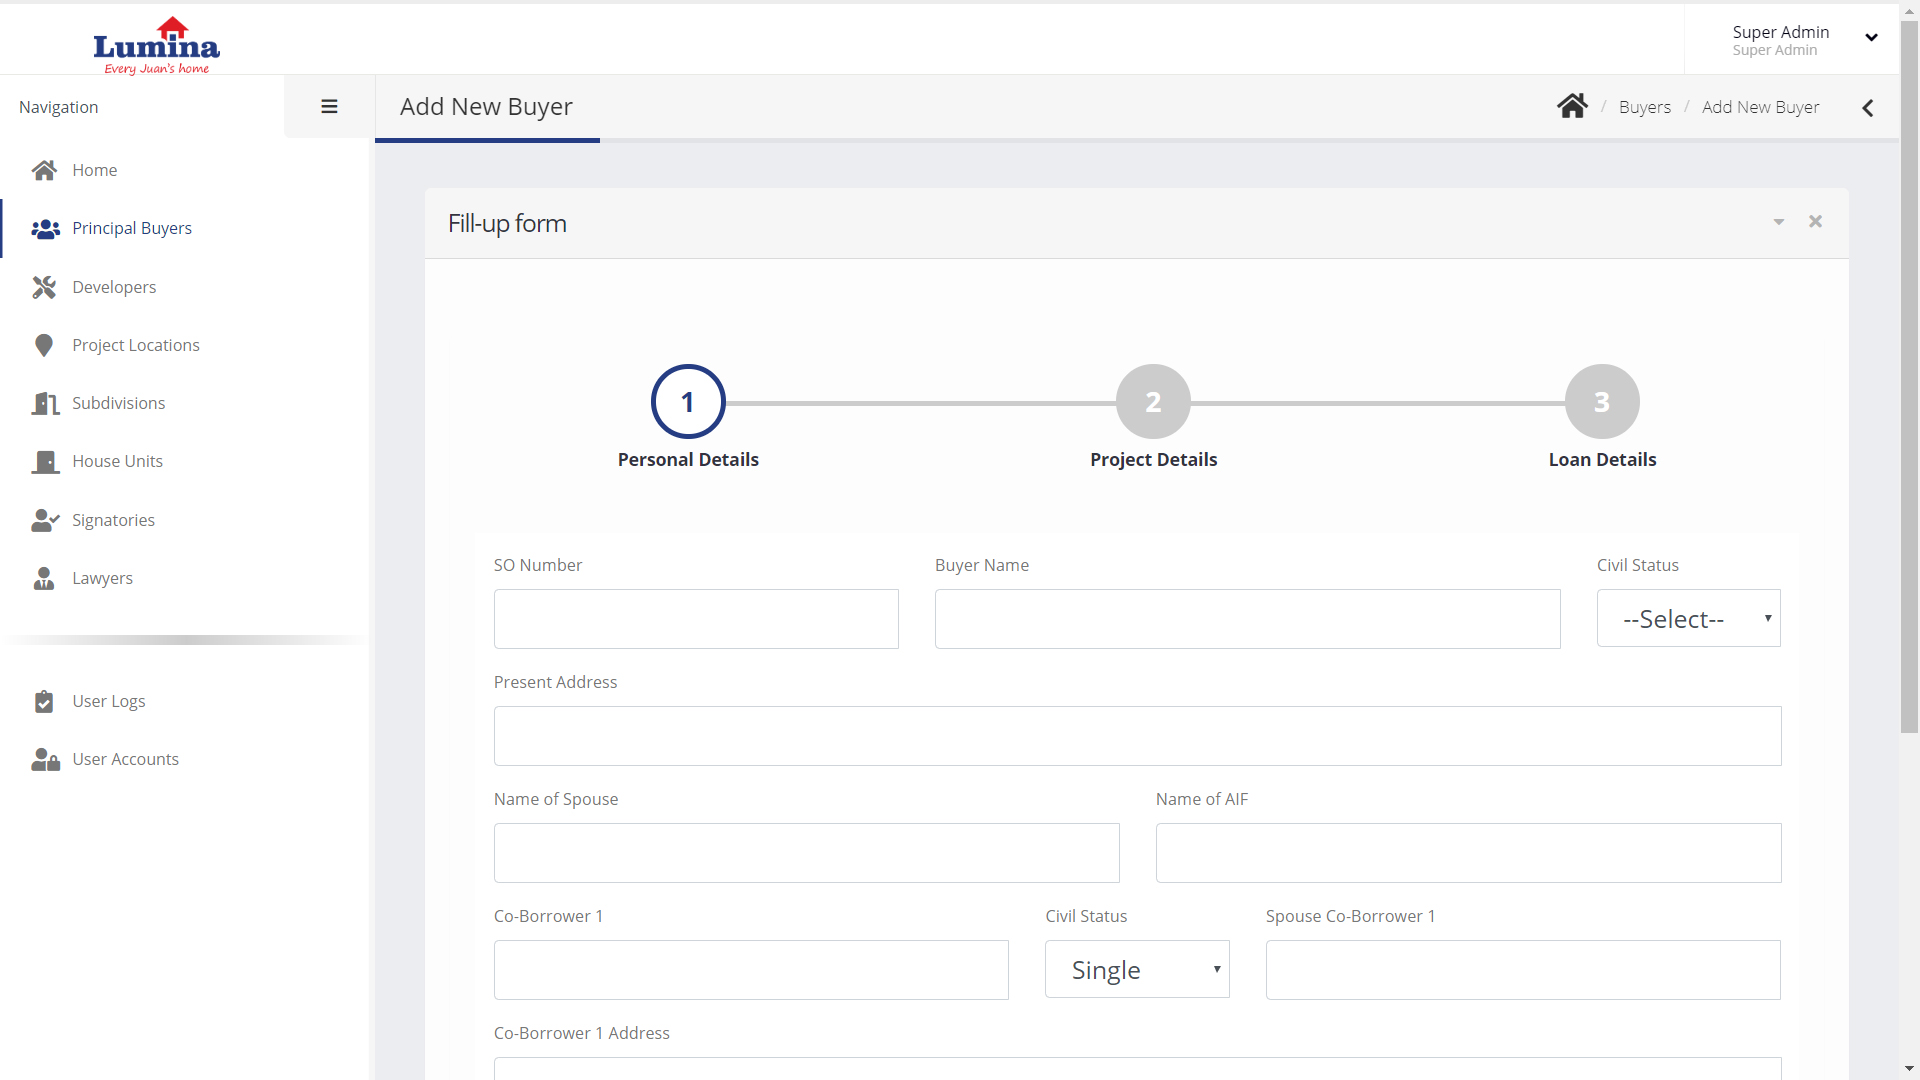Click the Signatories user-check icon
This screenshot has height=1080, width=1920.
(44, 520)
